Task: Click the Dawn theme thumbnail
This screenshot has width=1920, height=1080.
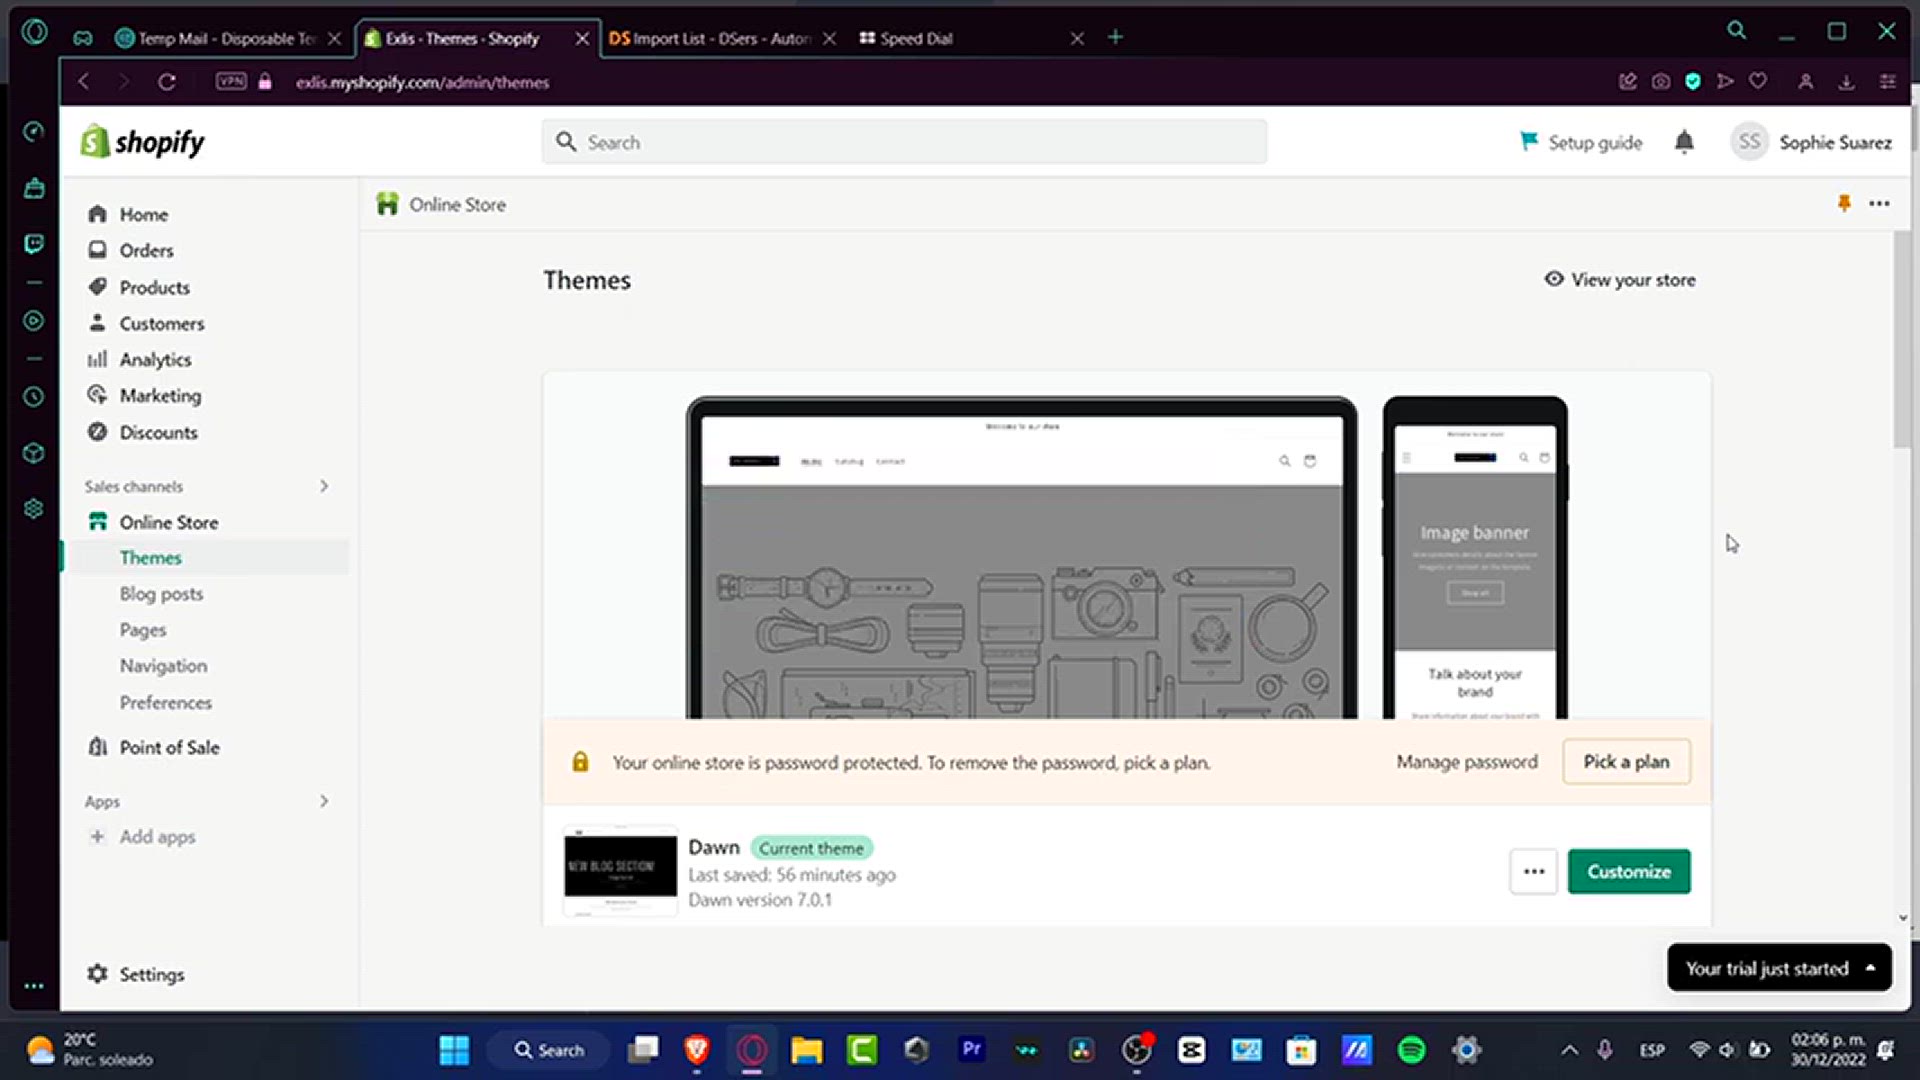Action: click(620, 871)
